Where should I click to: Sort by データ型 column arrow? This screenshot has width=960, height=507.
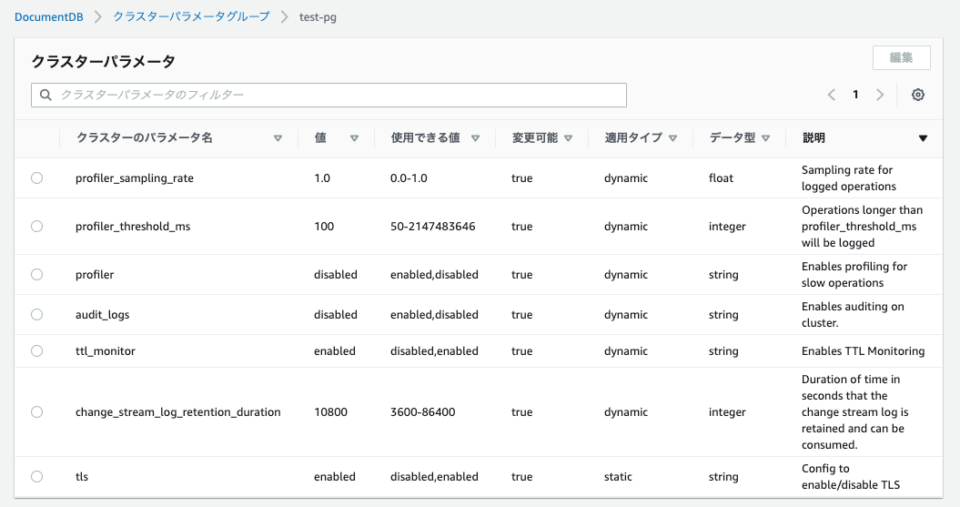pos(765,138)
